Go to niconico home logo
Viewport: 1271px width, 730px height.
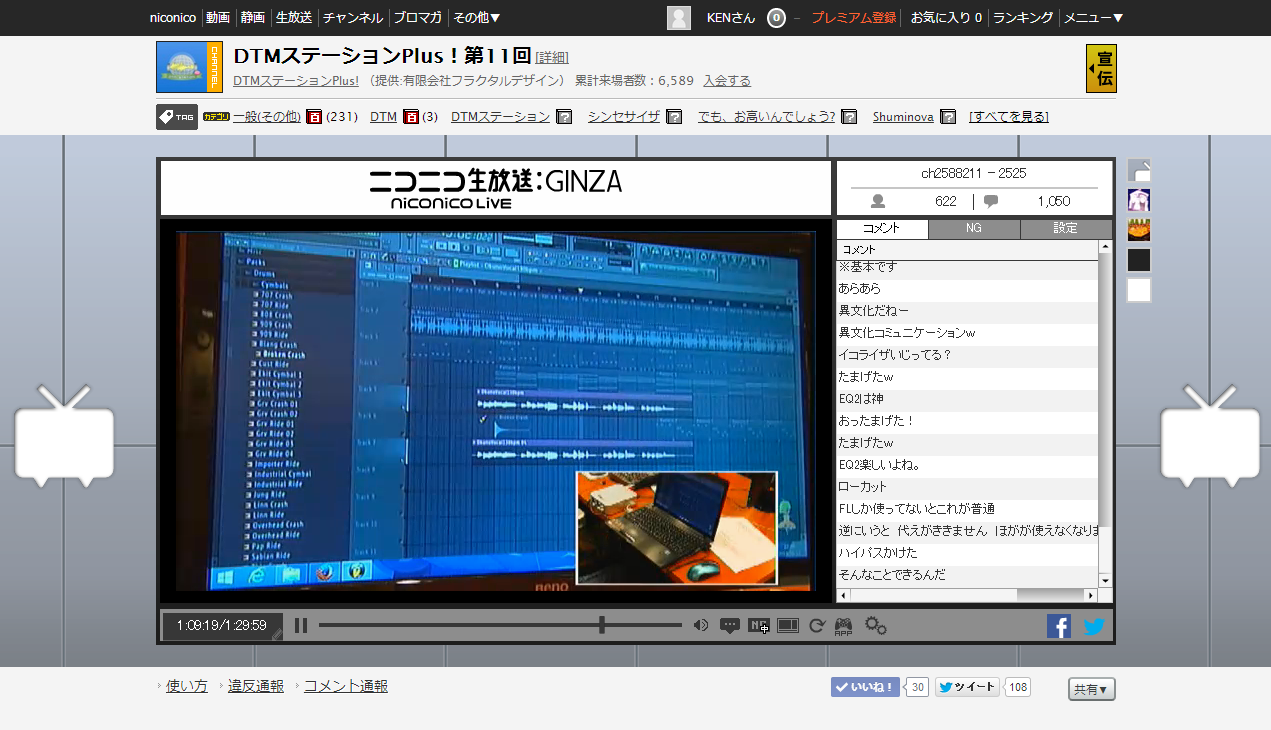(x=173, y=18)
